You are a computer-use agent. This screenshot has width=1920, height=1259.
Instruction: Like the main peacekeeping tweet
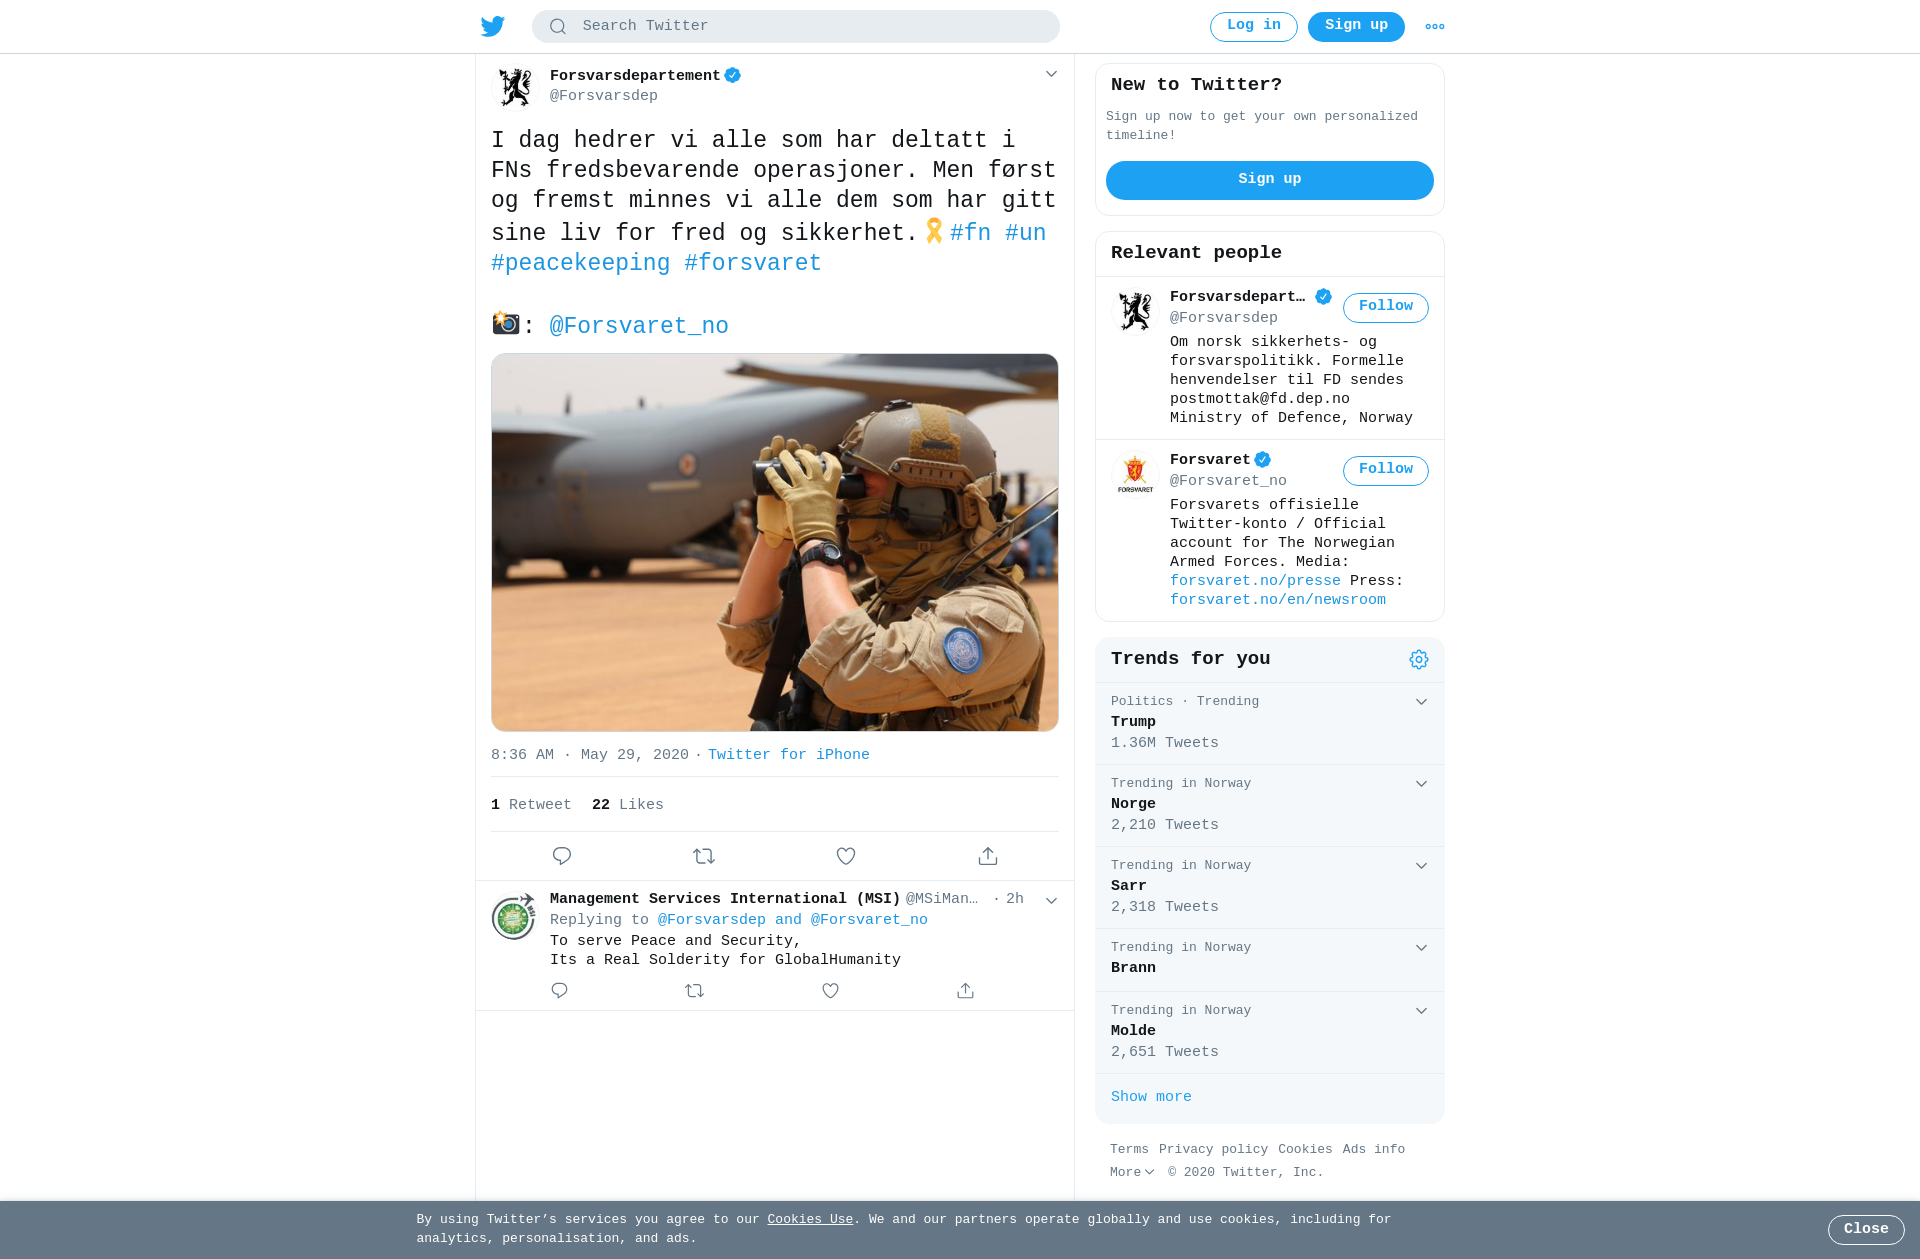coord(846,856)
